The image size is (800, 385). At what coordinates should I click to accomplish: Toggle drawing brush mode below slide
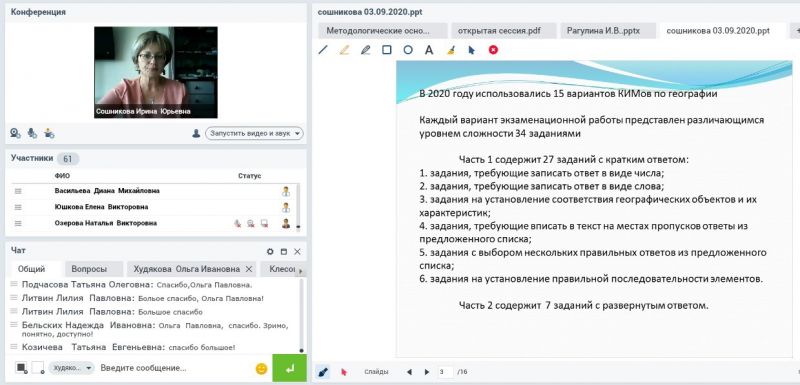click(x=322, y=372)
